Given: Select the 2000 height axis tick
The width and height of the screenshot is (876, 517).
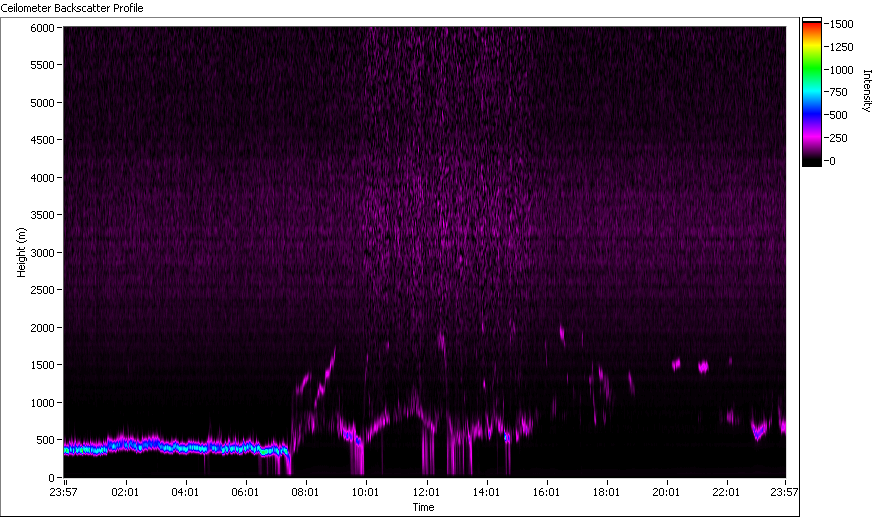Looking at the screenshot, I should pyautogui.click(x=42, y=328).
